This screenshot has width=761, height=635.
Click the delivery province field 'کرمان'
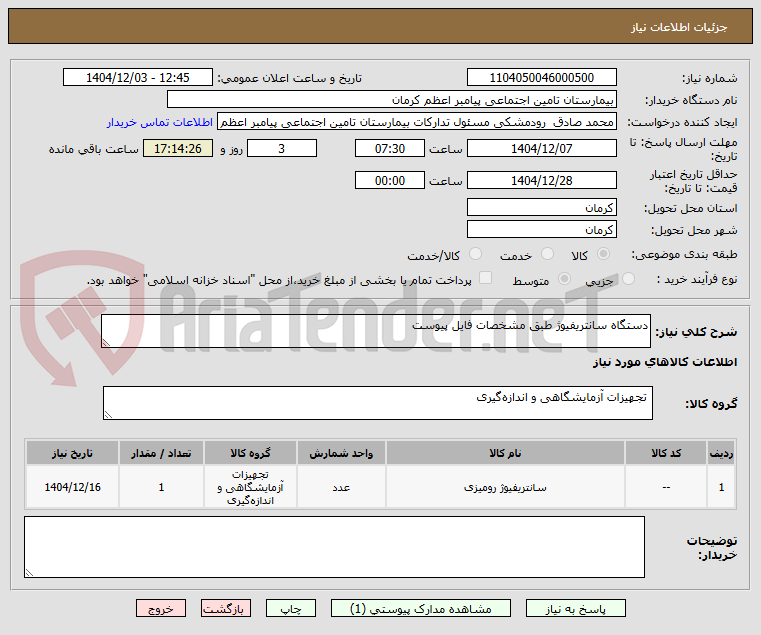click(x=542, y=207)
